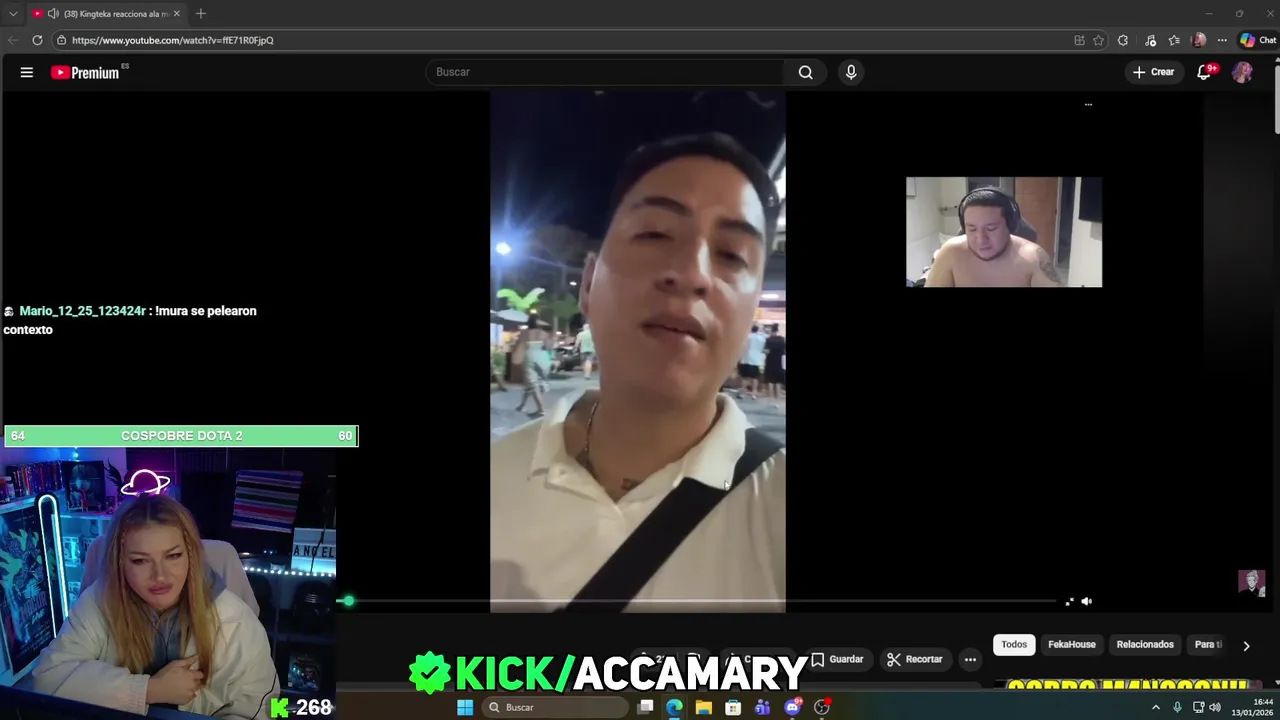Click the search magnifier button
Screen dimensions: 1280x720
[x=805, y=72]
